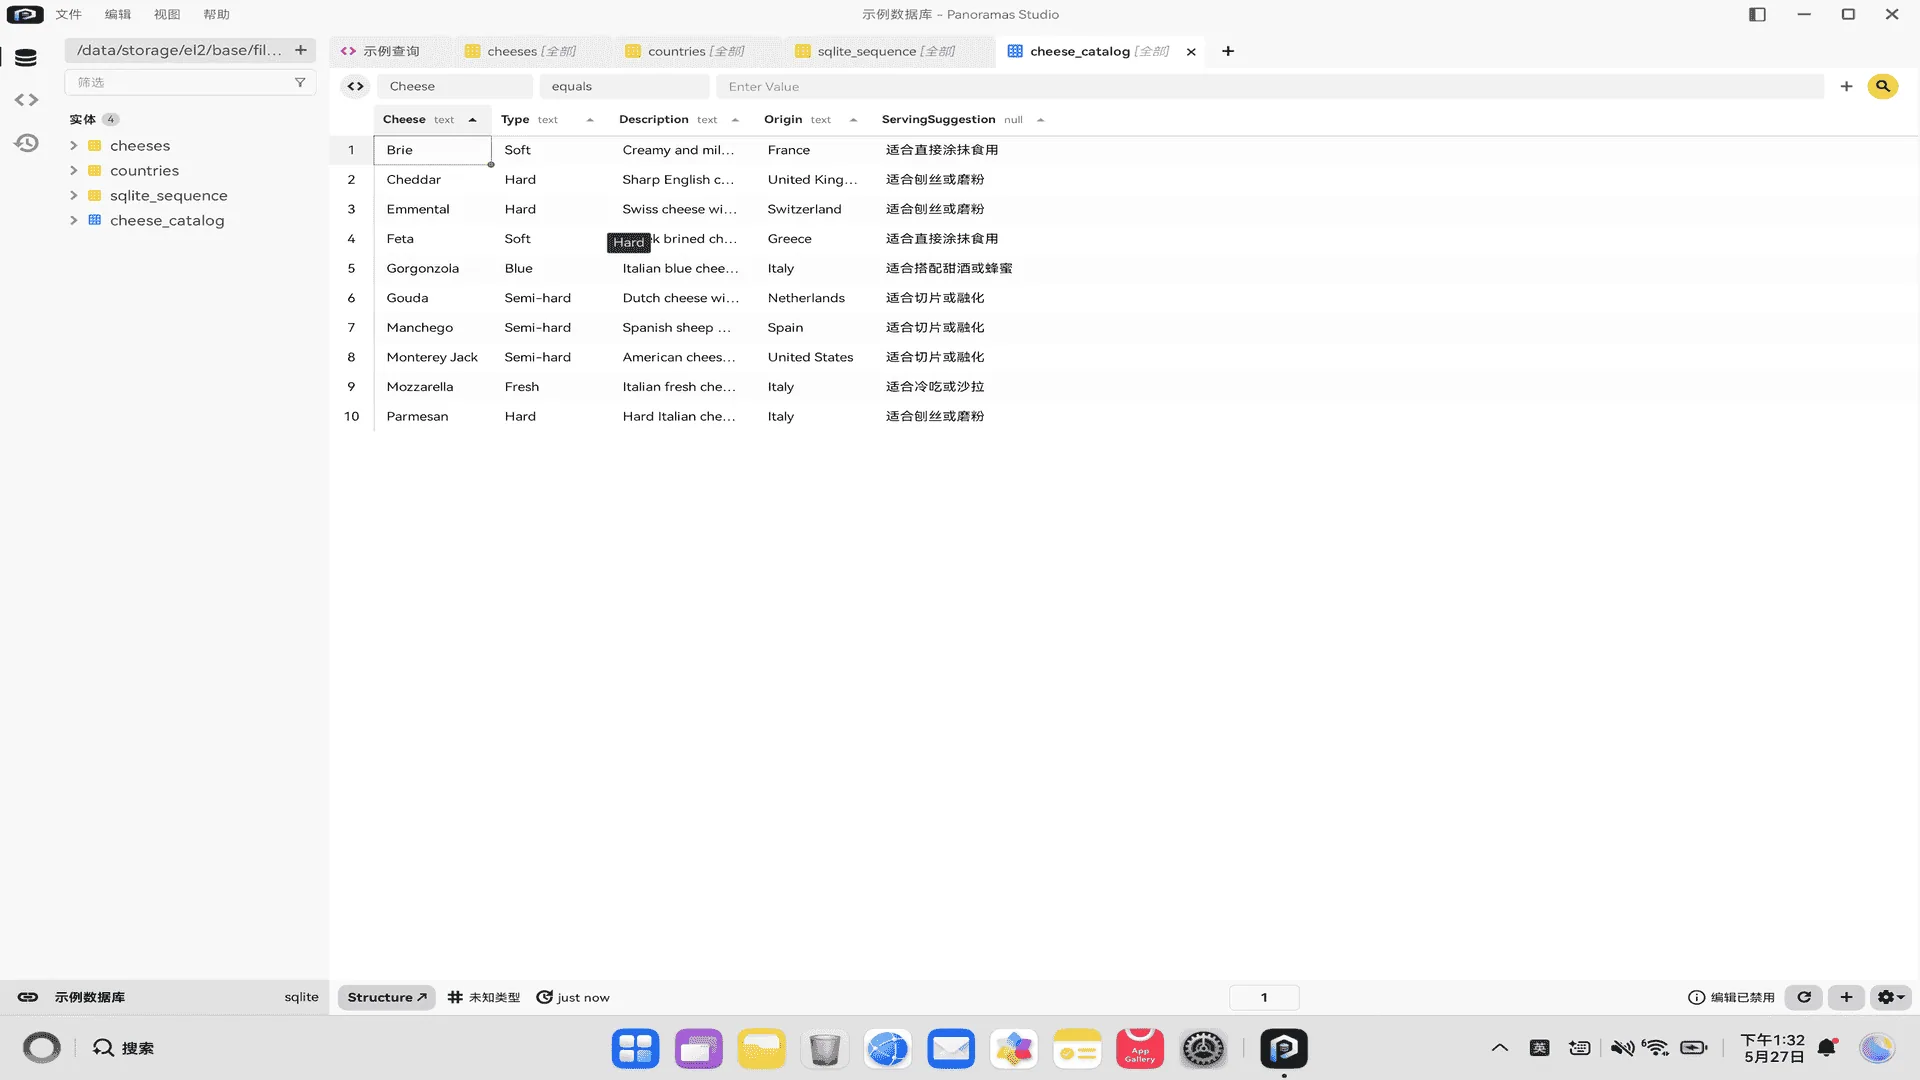Open the history clock sidebar icon
Screen dimensions: 1920x1080
click(x=26, y=143)
